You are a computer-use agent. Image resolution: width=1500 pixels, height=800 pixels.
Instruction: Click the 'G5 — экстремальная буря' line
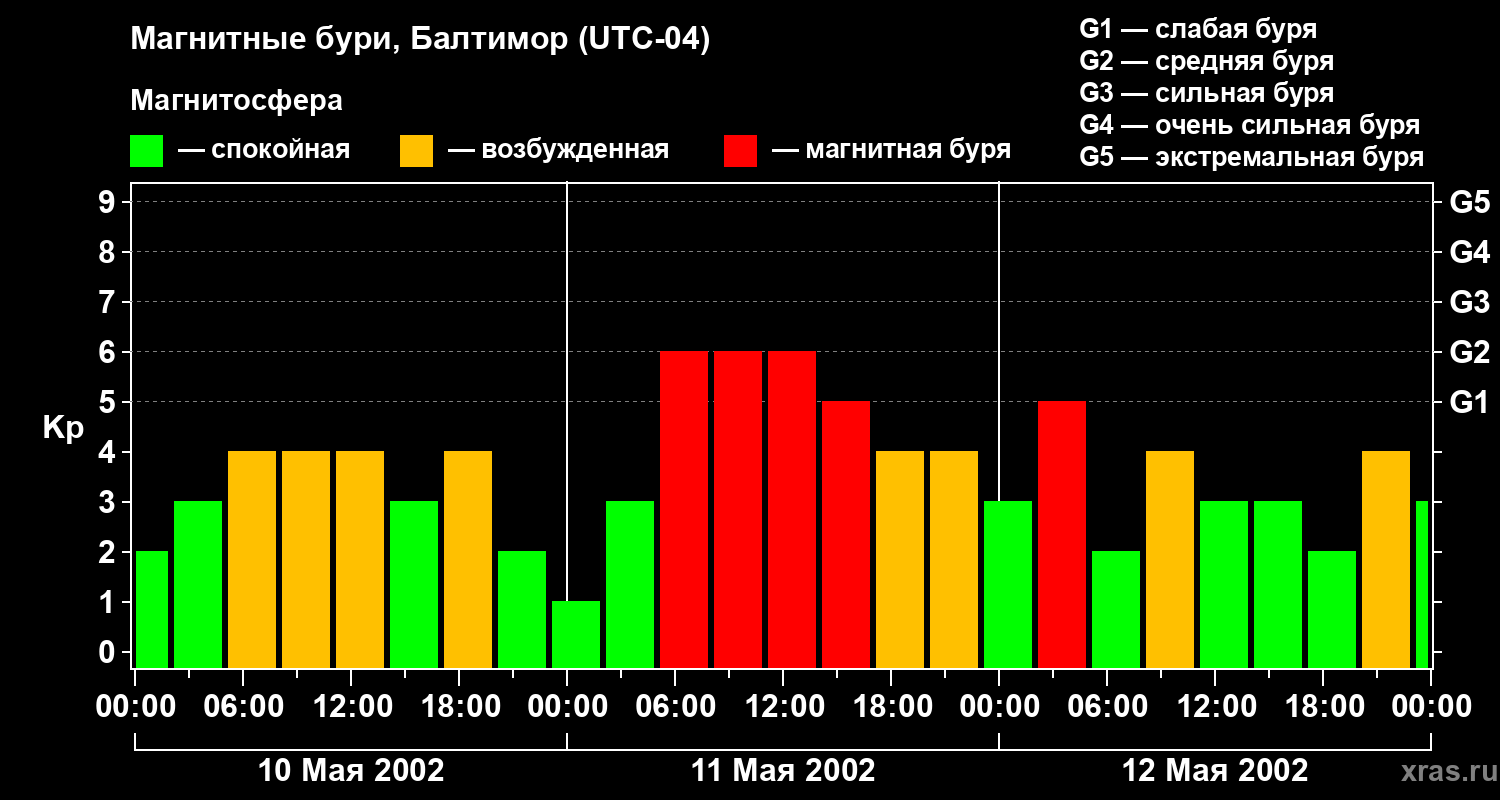[1251, 157]
